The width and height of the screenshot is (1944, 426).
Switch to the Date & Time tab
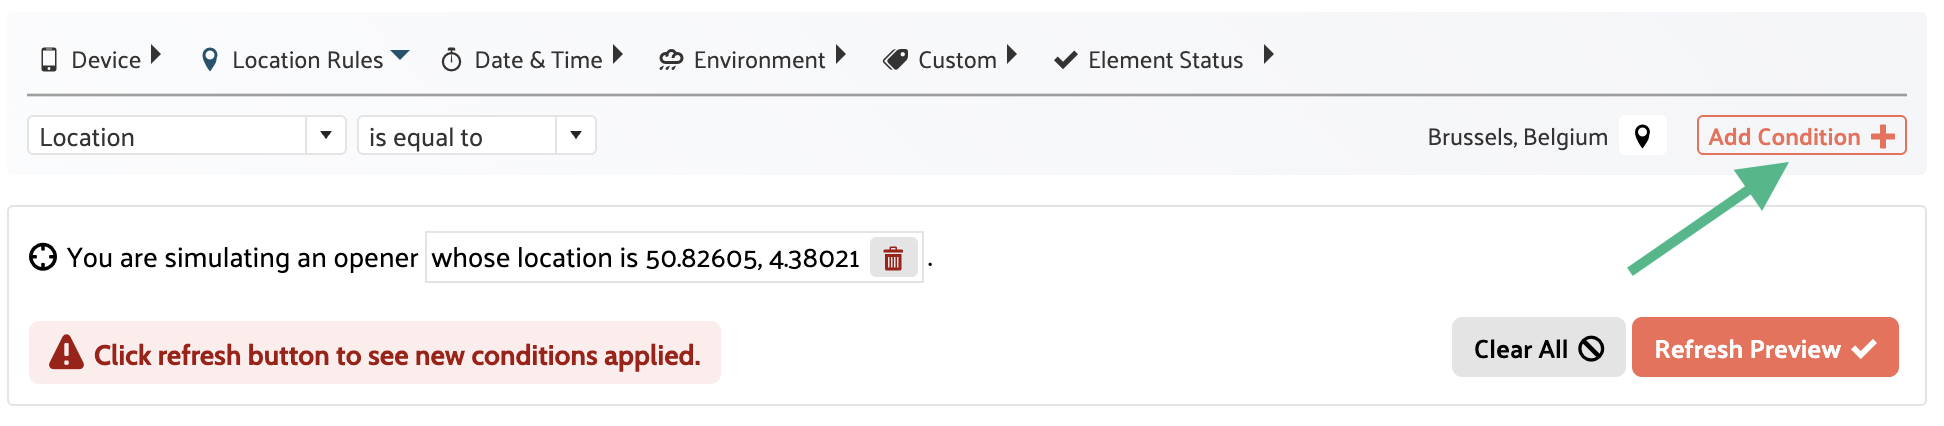point(538,60)
